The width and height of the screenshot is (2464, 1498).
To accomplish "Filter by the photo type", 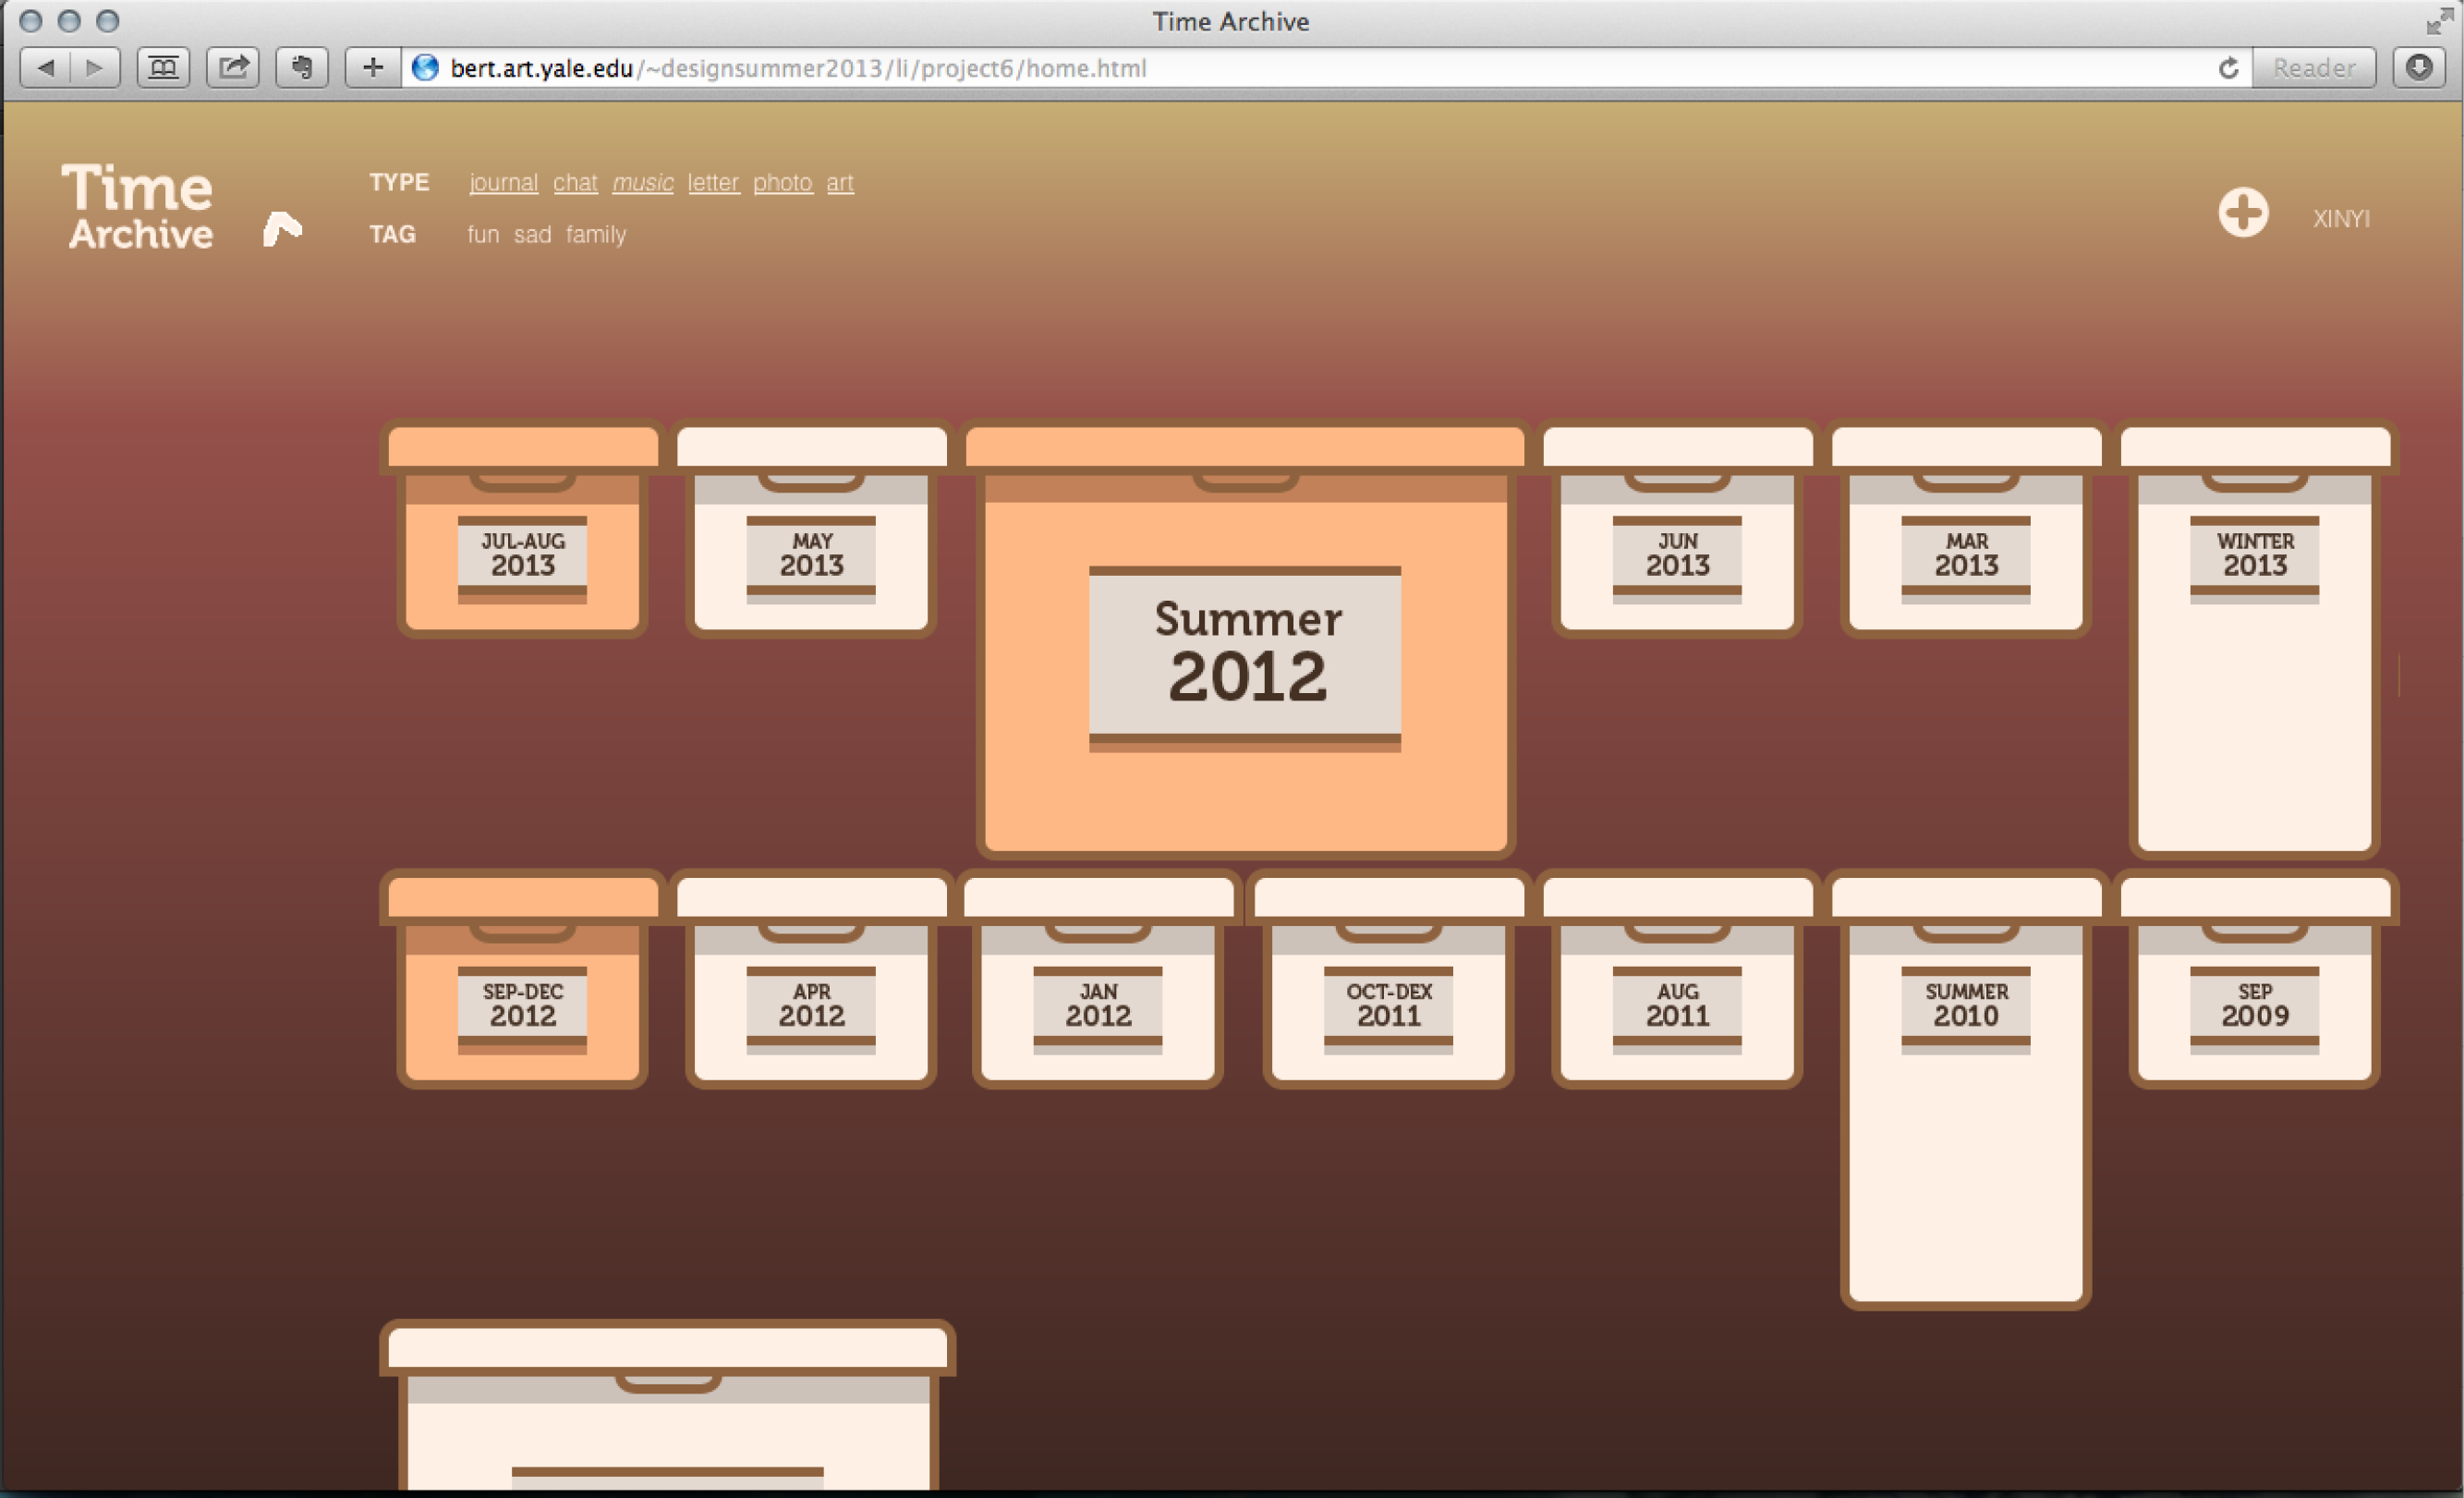I will pyautogui.click(x=782, y=183).
